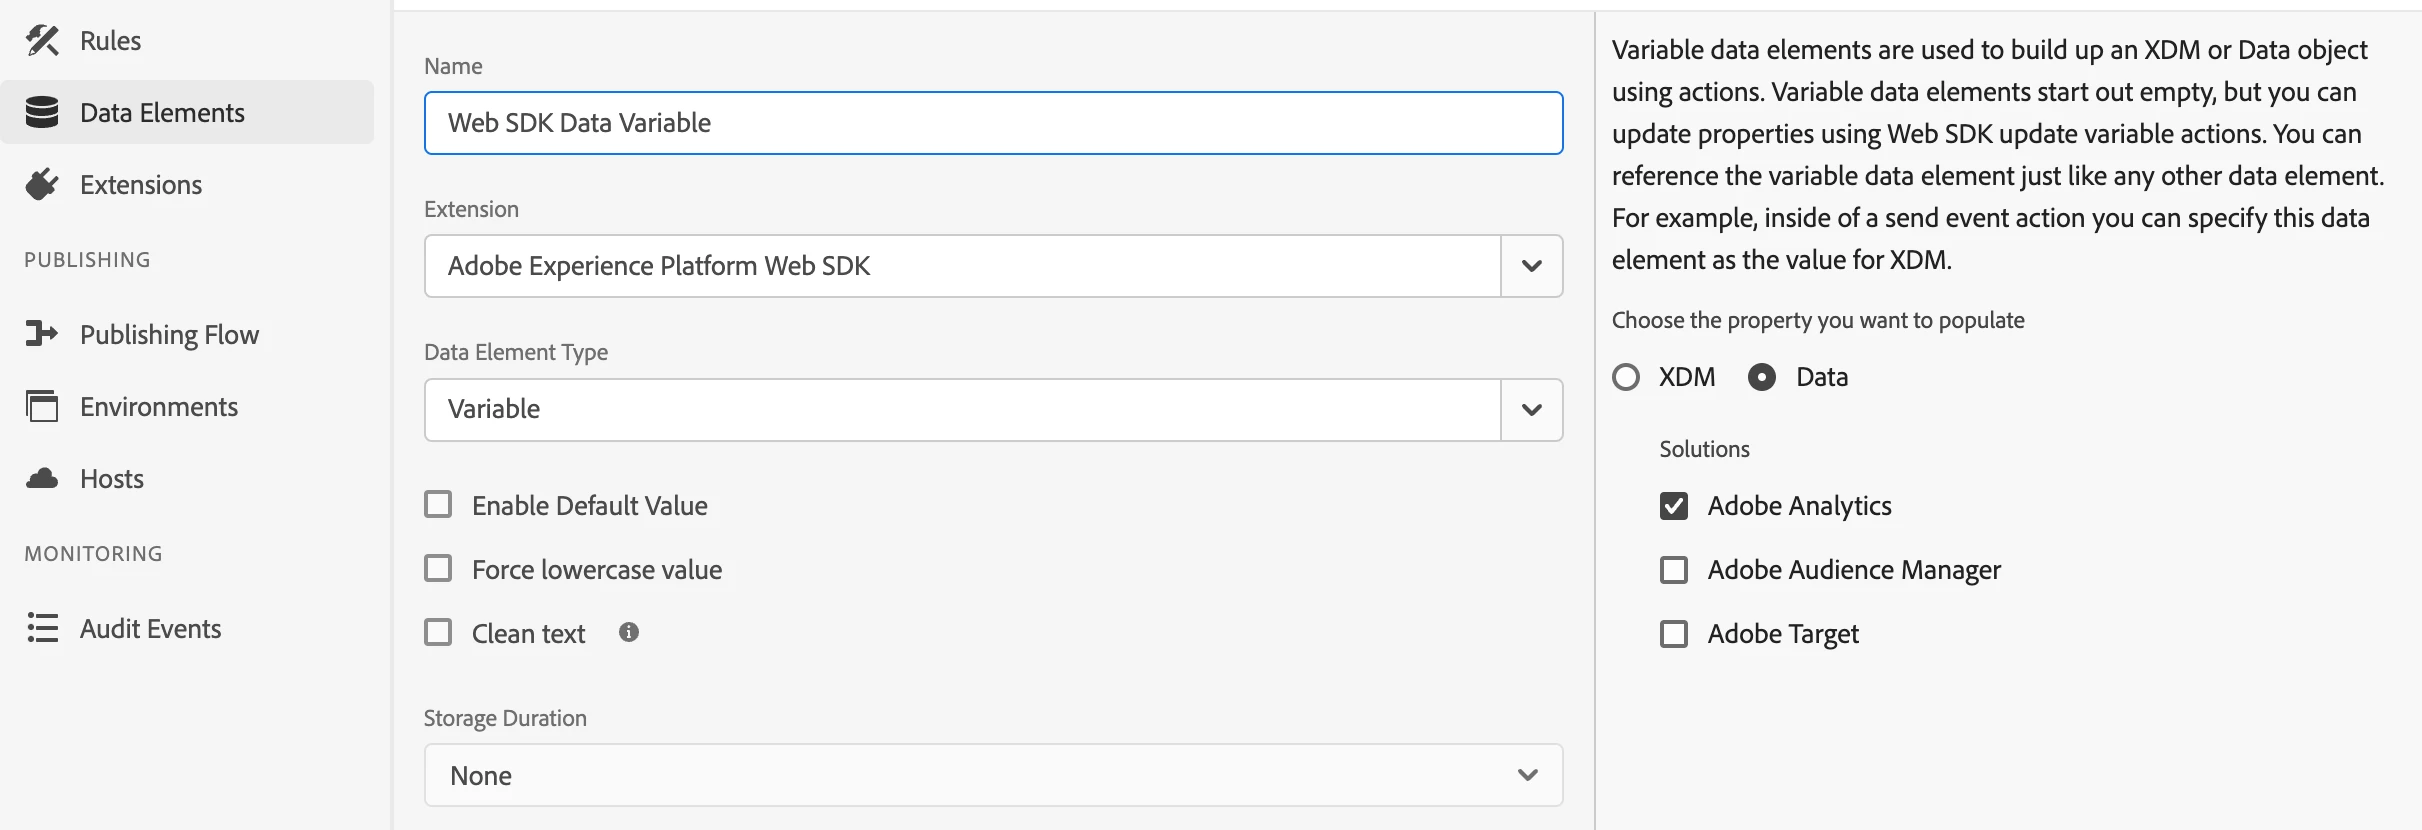Click the Storage Duration label
2422x830 pixels.
505,718
